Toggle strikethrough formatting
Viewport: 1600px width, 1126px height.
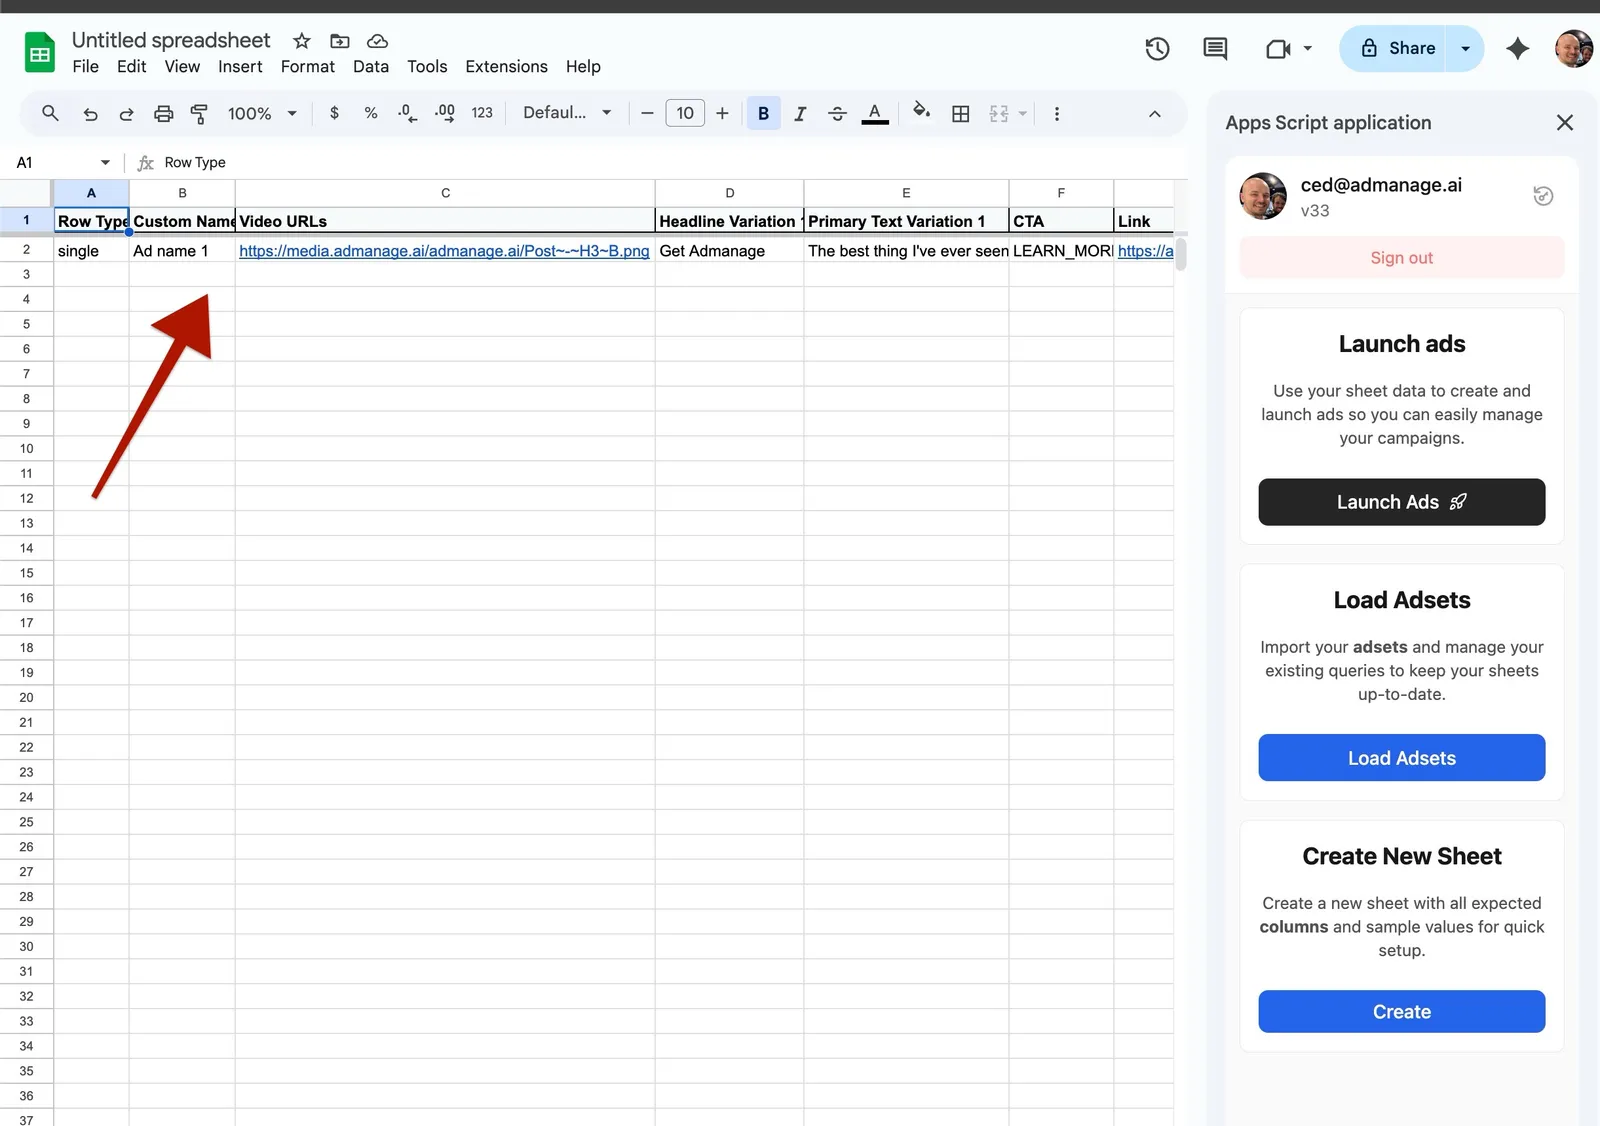point(837,114)
